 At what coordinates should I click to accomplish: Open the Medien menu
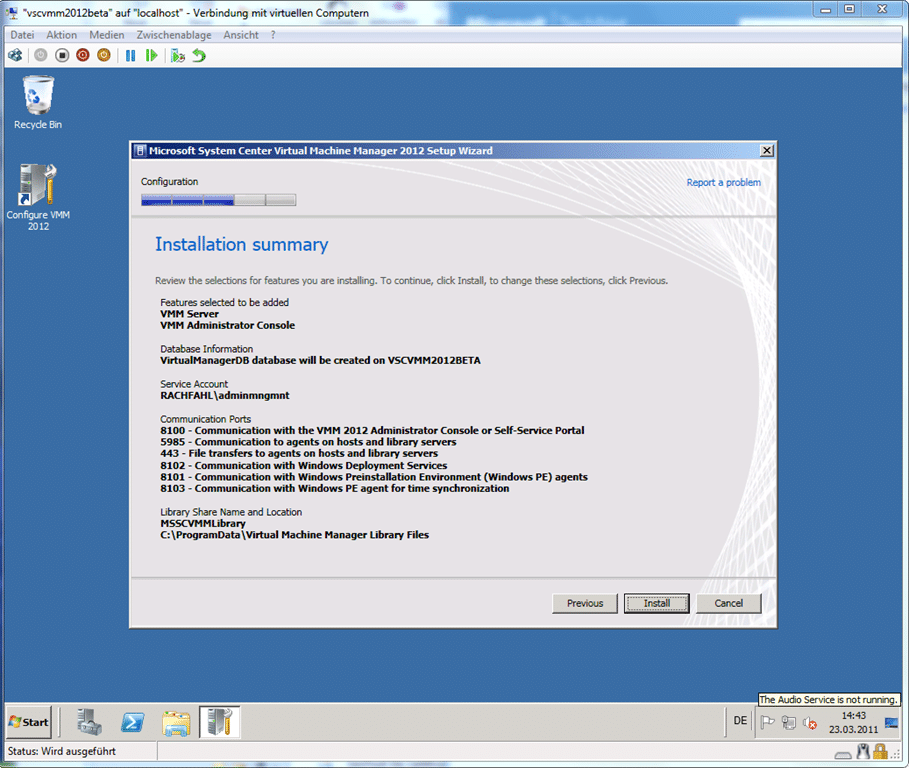click(107, 35)
